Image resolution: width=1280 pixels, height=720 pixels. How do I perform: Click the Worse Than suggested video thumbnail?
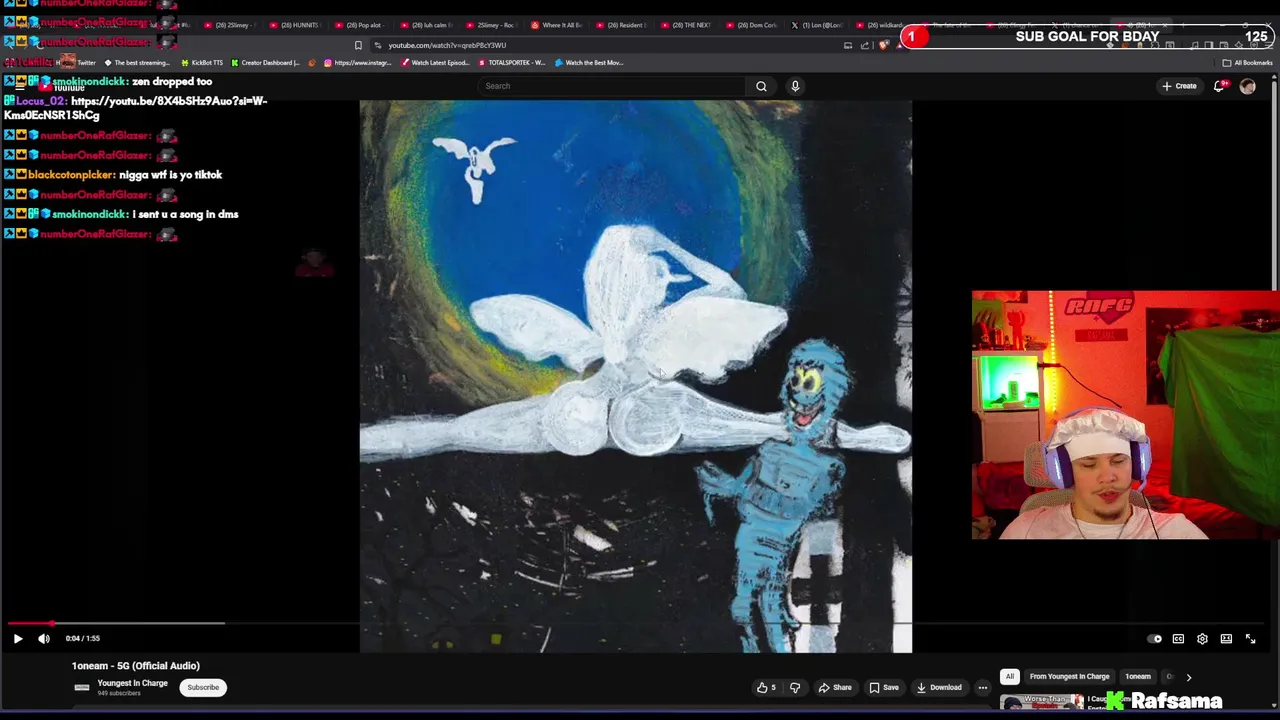click(1040, 702)
